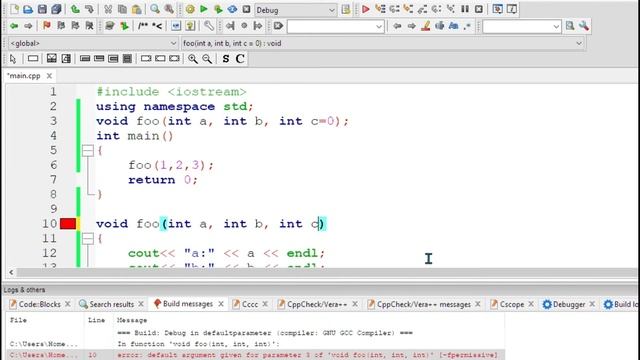
Task: Close the main.cpp tab
Action: (x=49, y=76)
